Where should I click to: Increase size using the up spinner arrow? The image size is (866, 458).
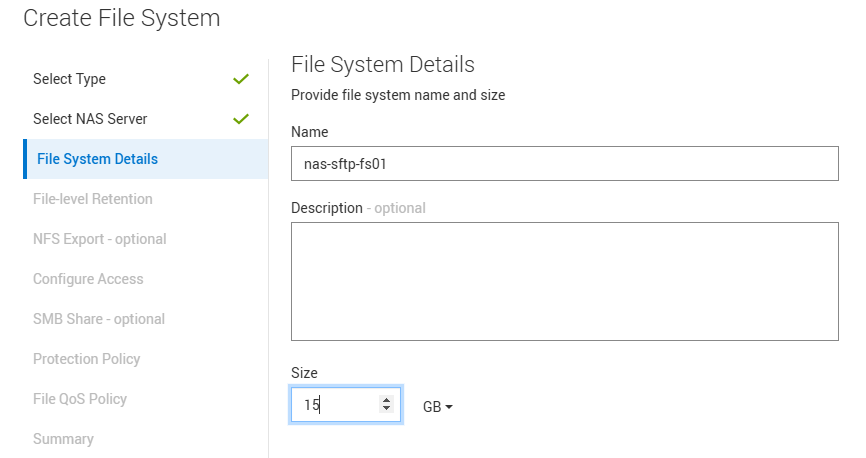386,400
